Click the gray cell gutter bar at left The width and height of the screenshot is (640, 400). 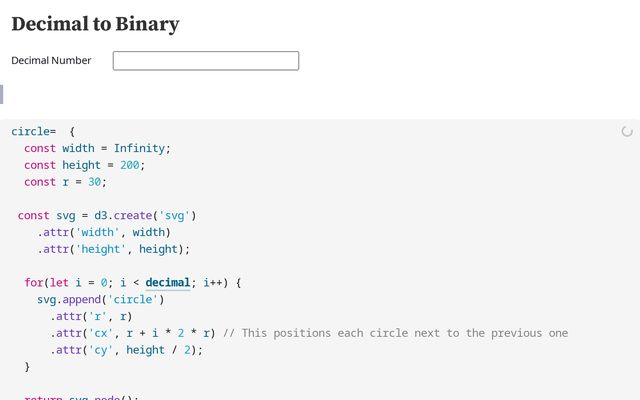click(x=2, y=94)
